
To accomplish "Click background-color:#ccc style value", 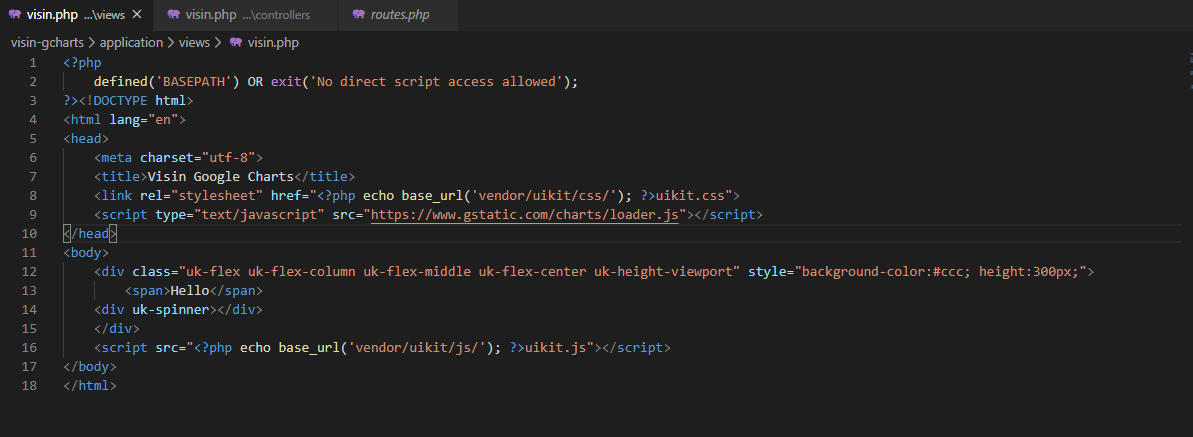I will point(886,272).
